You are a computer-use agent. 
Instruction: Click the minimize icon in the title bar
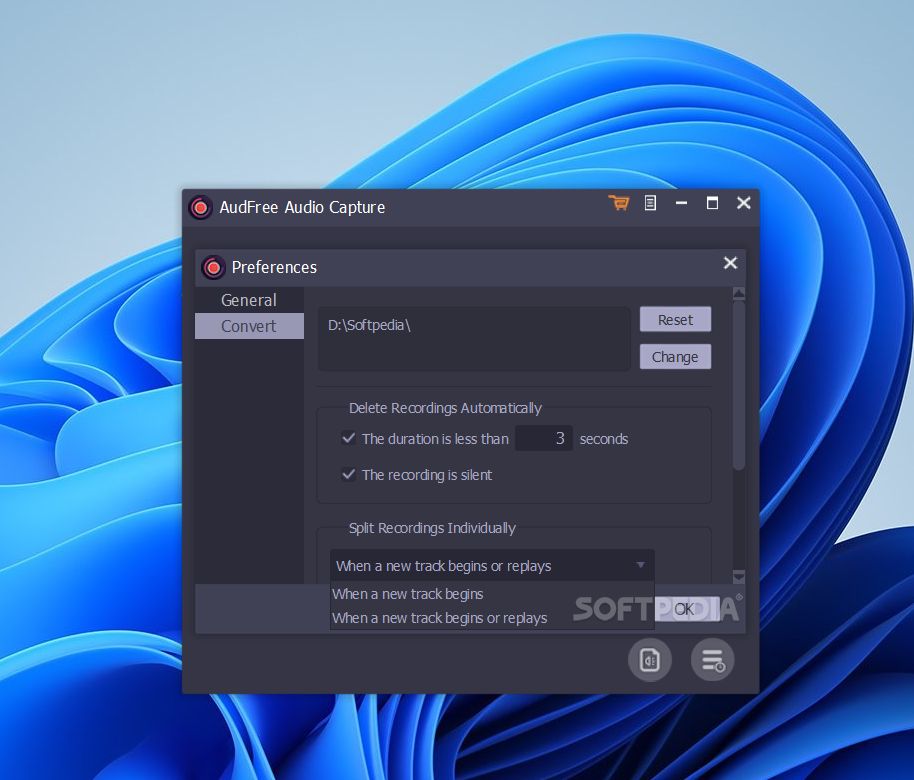coord(681,202)
